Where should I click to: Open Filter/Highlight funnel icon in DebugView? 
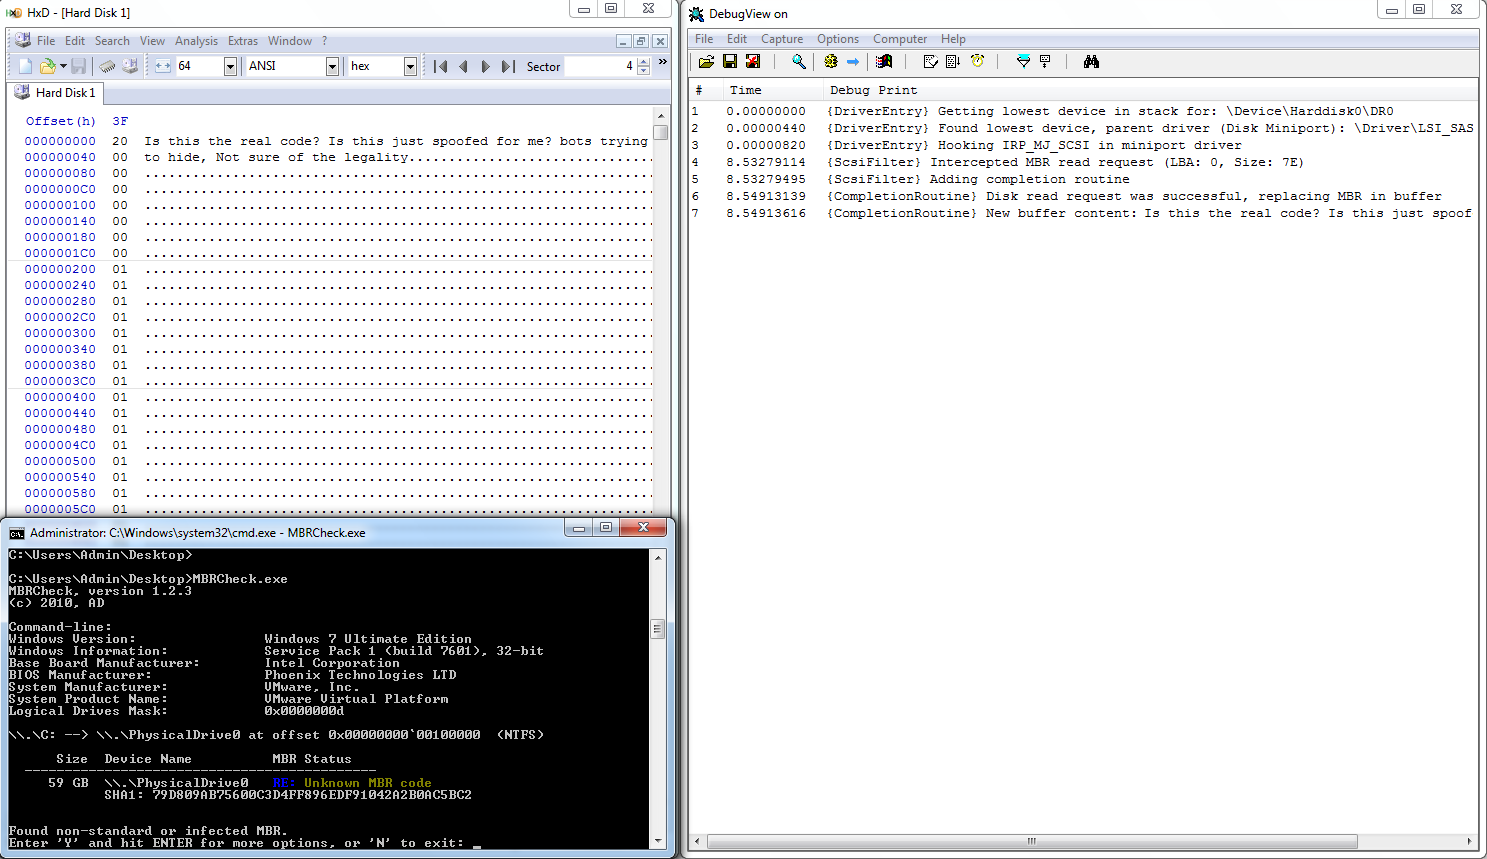tap(1023, 62)
